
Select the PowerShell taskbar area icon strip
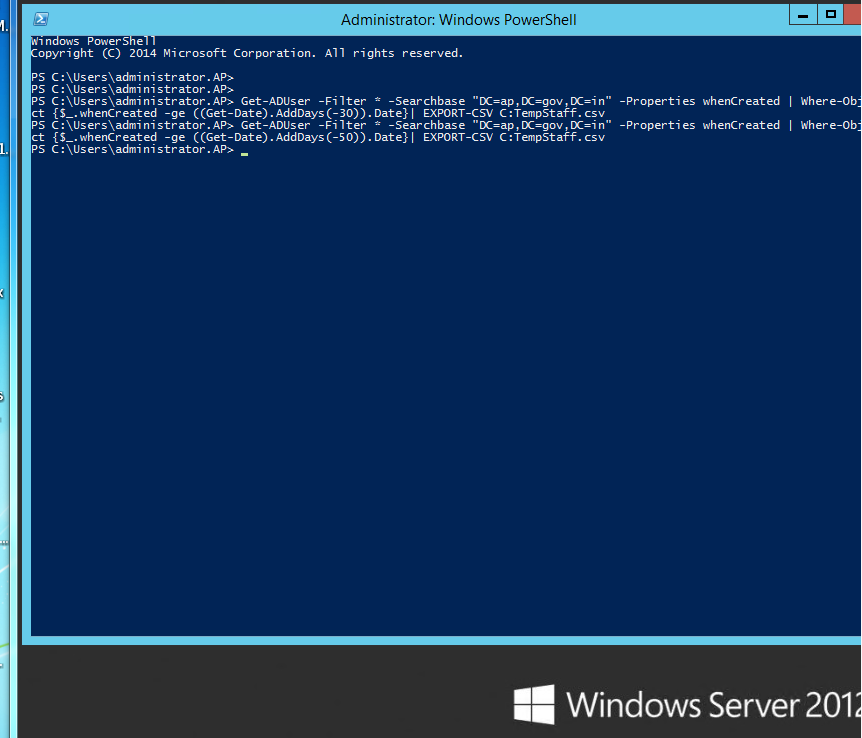coord(41,18)
